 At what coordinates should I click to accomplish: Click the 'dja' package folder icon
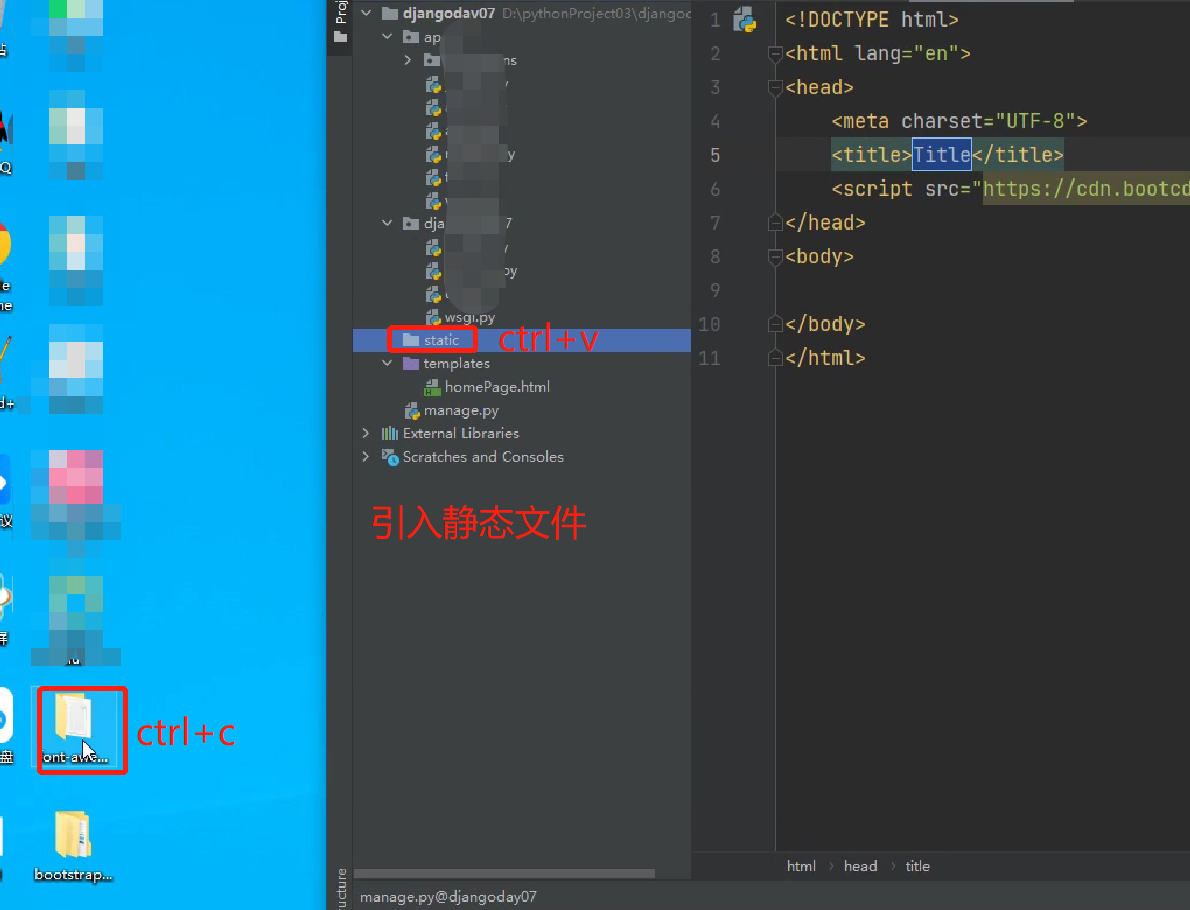pyautogui.click(x=411, y=223)
